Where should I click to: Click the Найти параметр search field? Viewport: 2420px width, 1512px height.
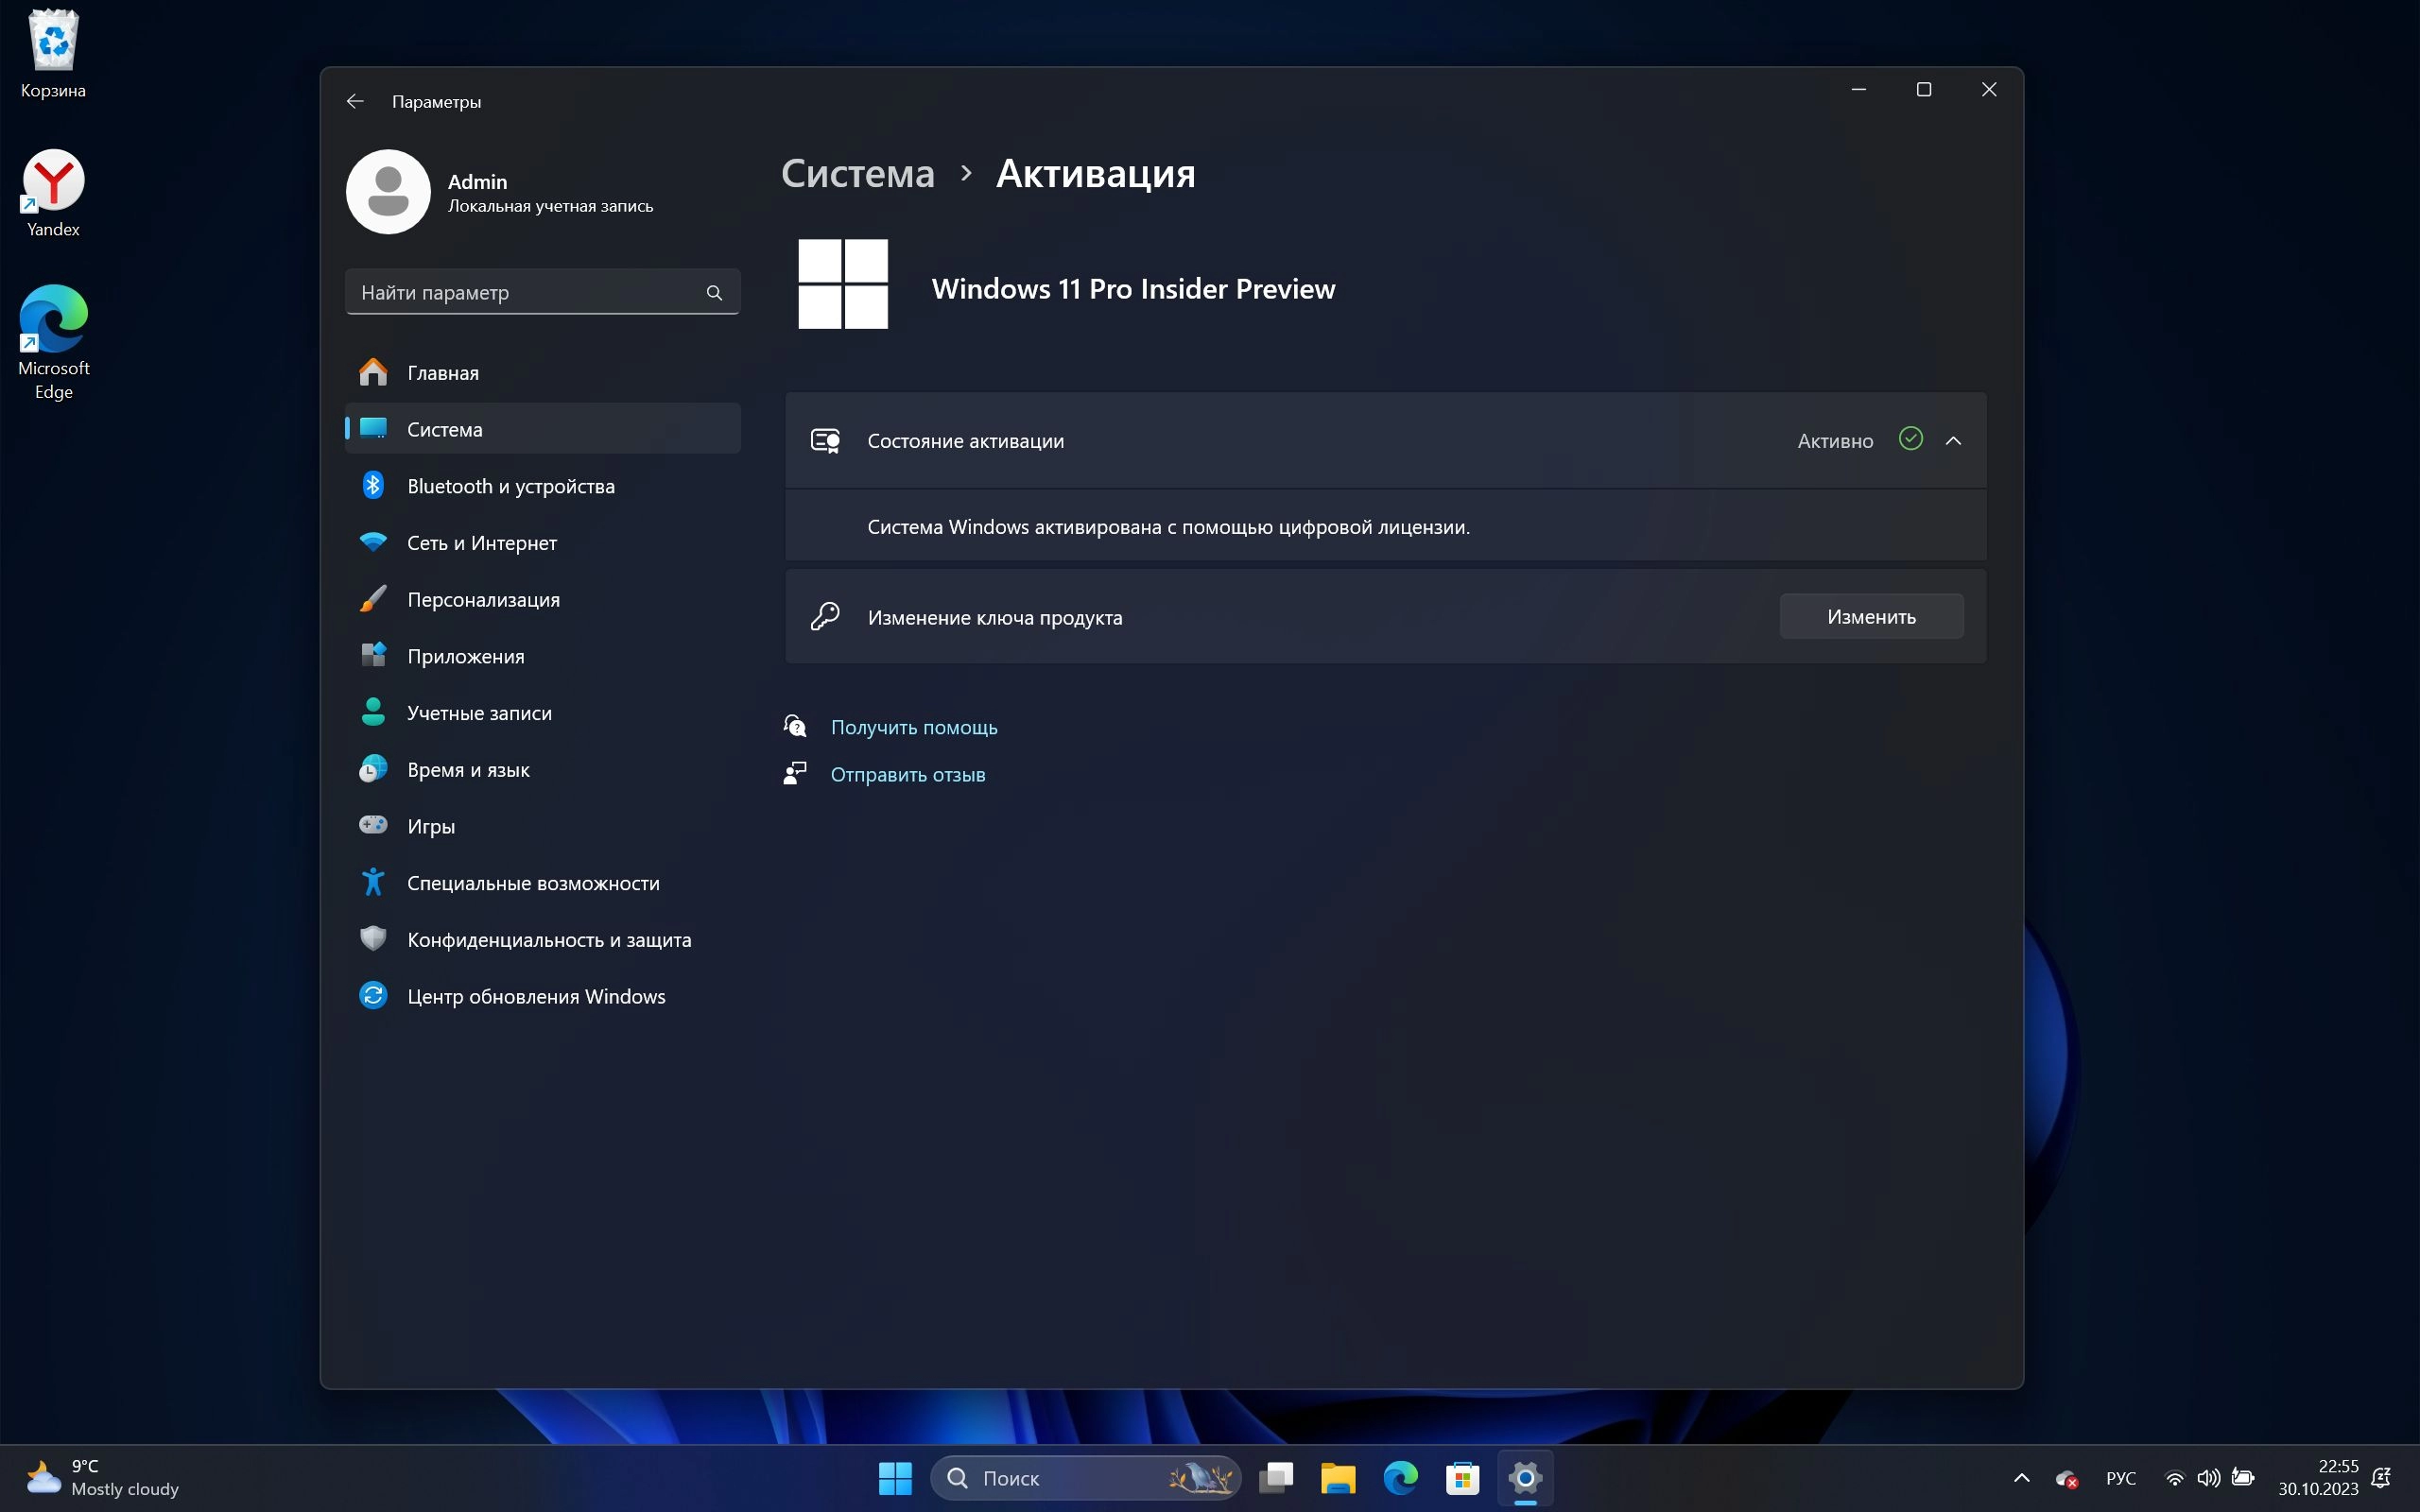[525, 293]
